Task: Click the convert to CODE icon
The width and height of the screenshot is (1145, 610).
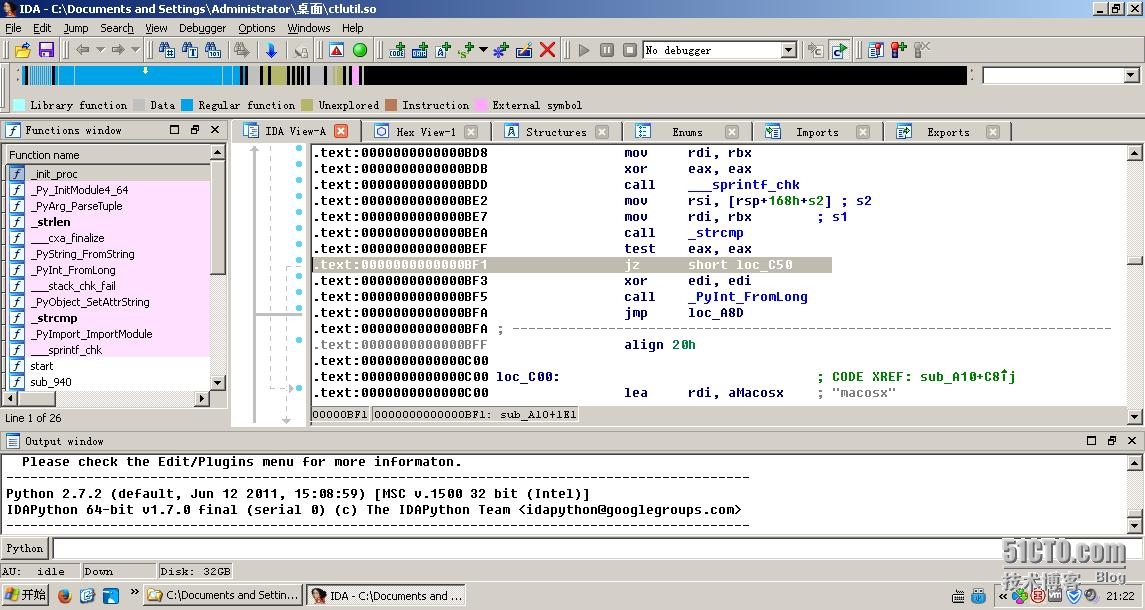Action: (397, 50)
